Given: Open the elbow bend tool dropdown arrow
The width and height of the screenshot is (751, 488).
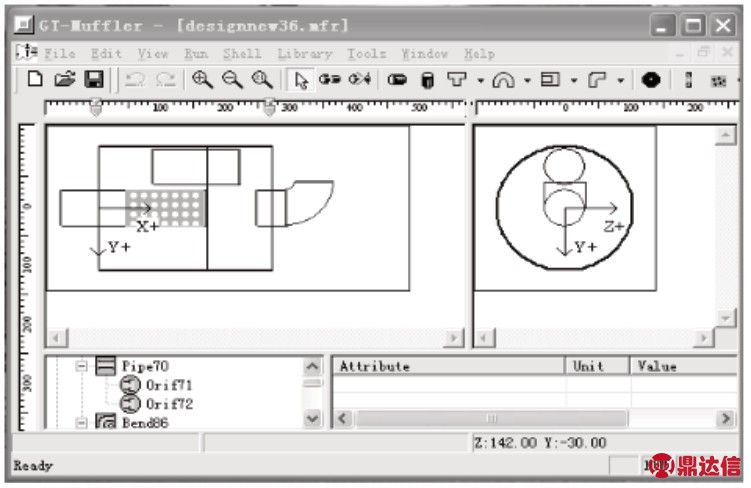Looking at the screenshot, I should (620, 80).
